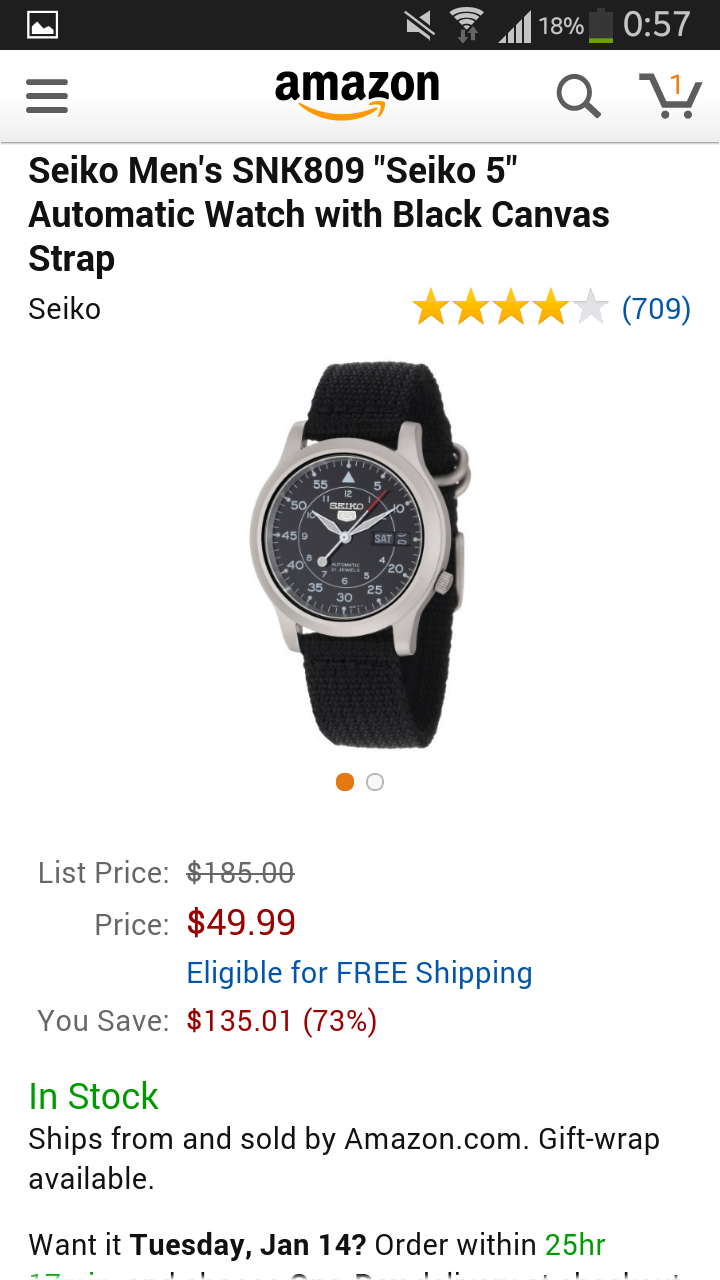The width and height of the screenshot is (720, 1280).
Task: Open the 709 customer reviews link
Action: (x=656, y=309)
